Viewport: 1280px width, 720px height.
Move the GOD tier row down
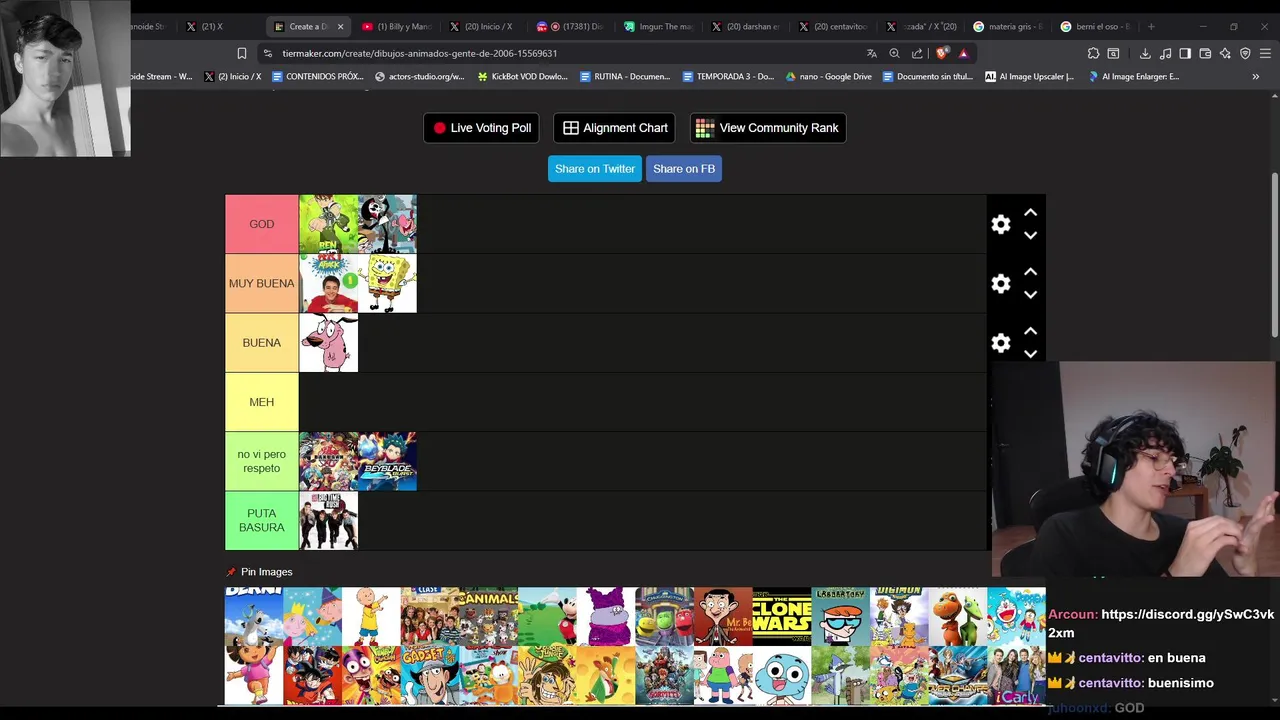click(x=1030, y=236)
